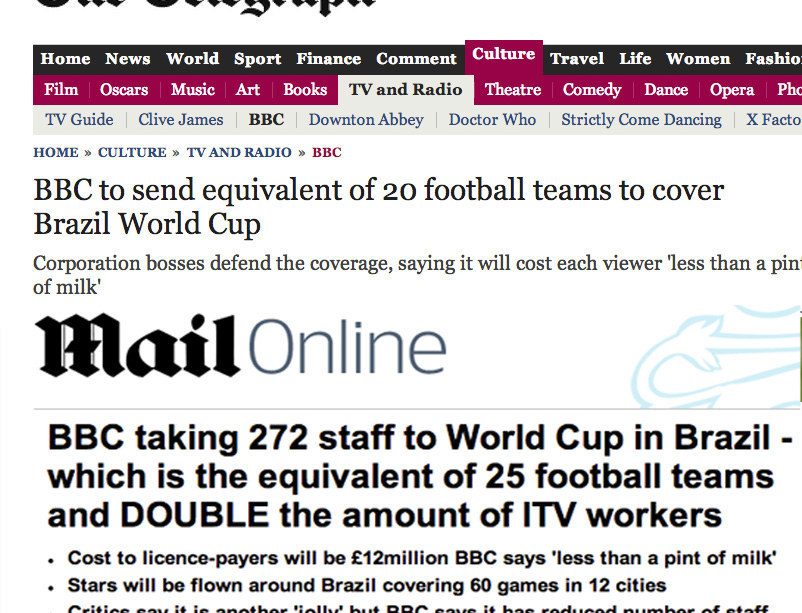Select TV and Radio tab
The width and height of the screenshot is (802, 613).
click(x=406, y=90)
